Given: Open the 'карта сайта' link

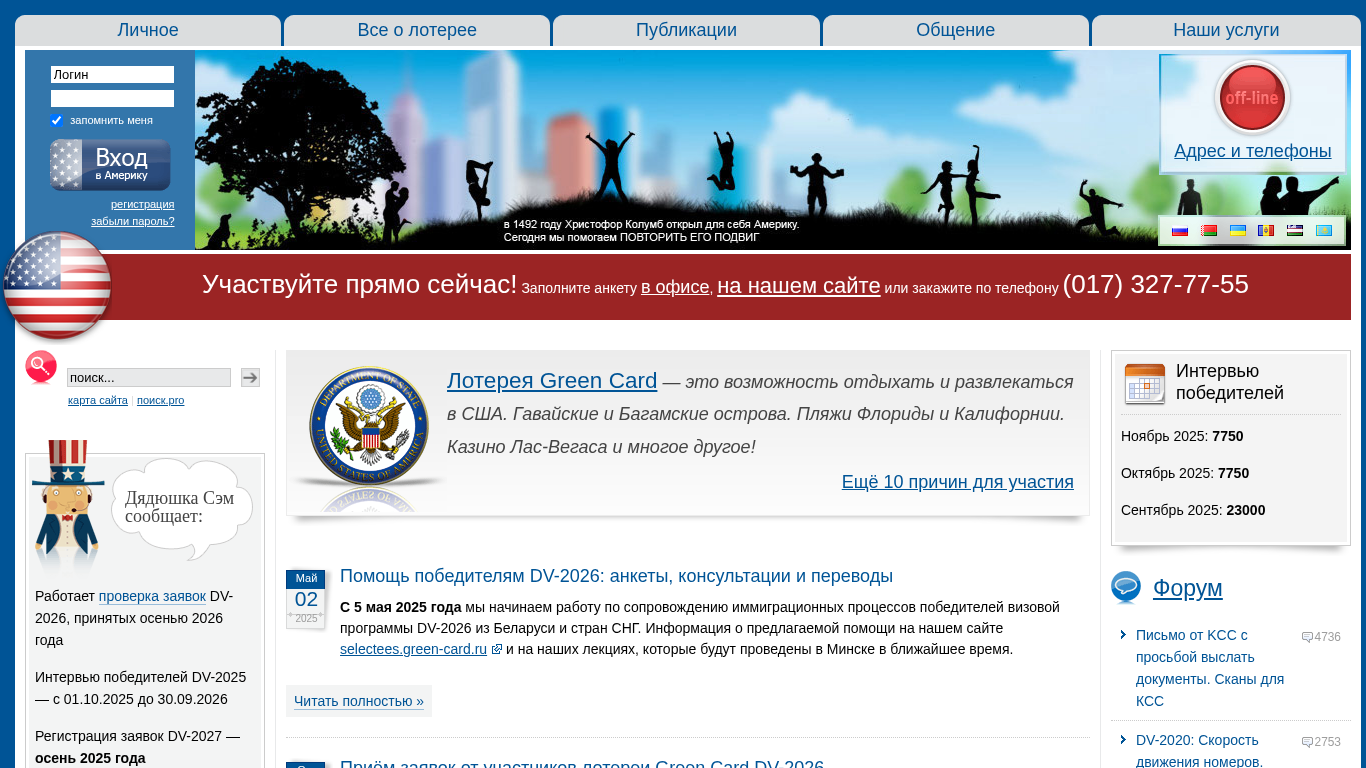Looking at the screenshot, I should 98,400.
